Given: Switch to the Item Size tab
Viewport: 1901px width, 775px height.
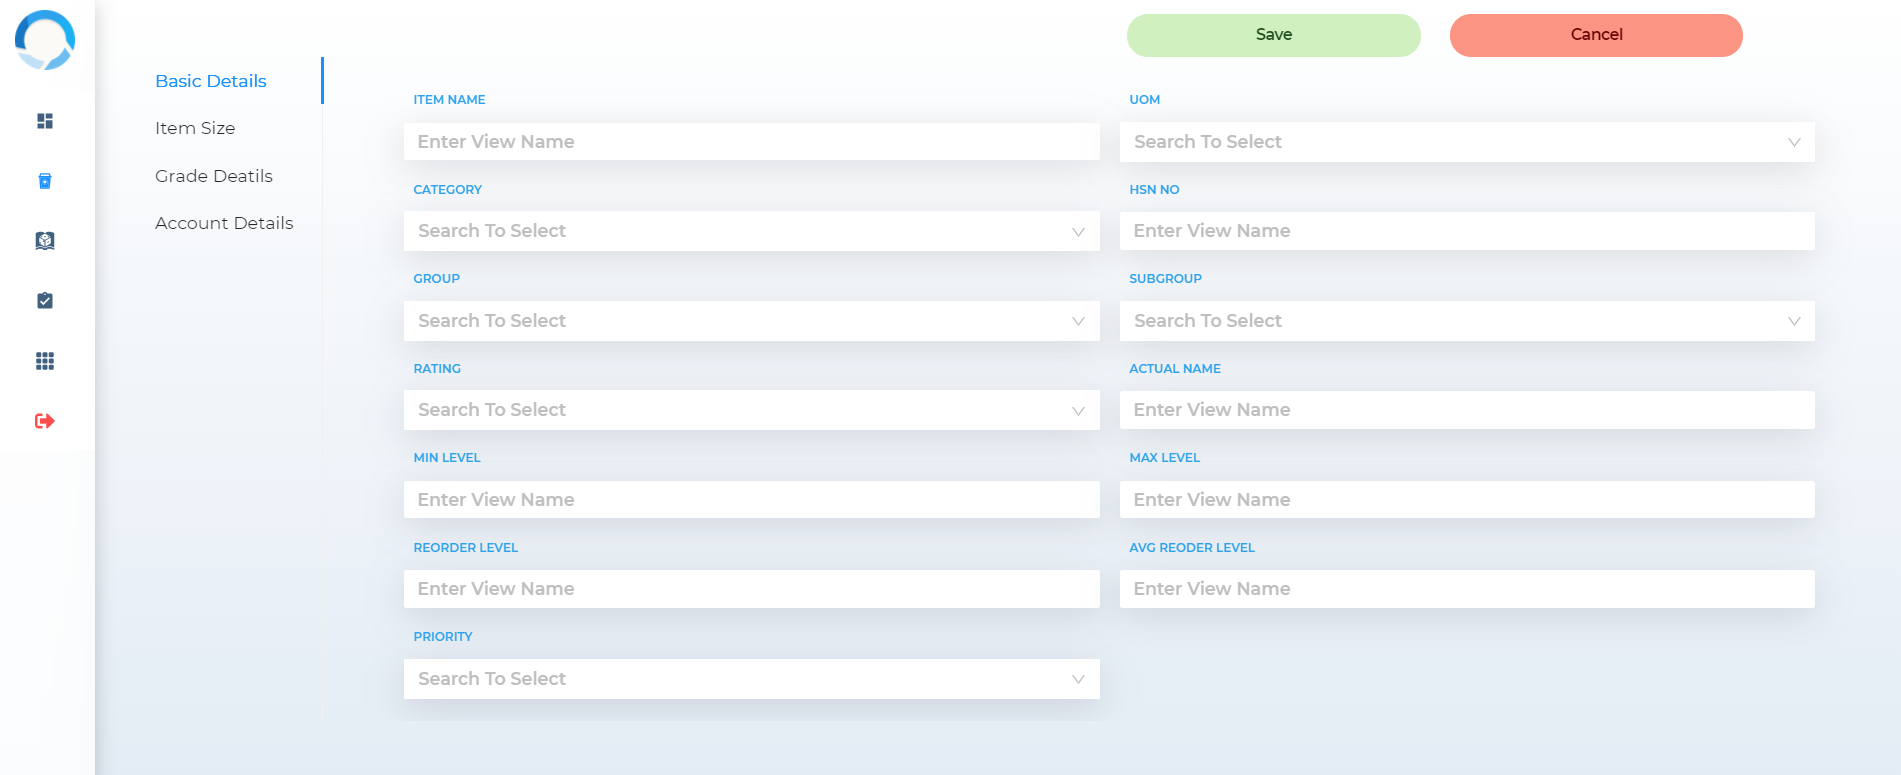Looking at the screenshot, I should click(195, 128).
